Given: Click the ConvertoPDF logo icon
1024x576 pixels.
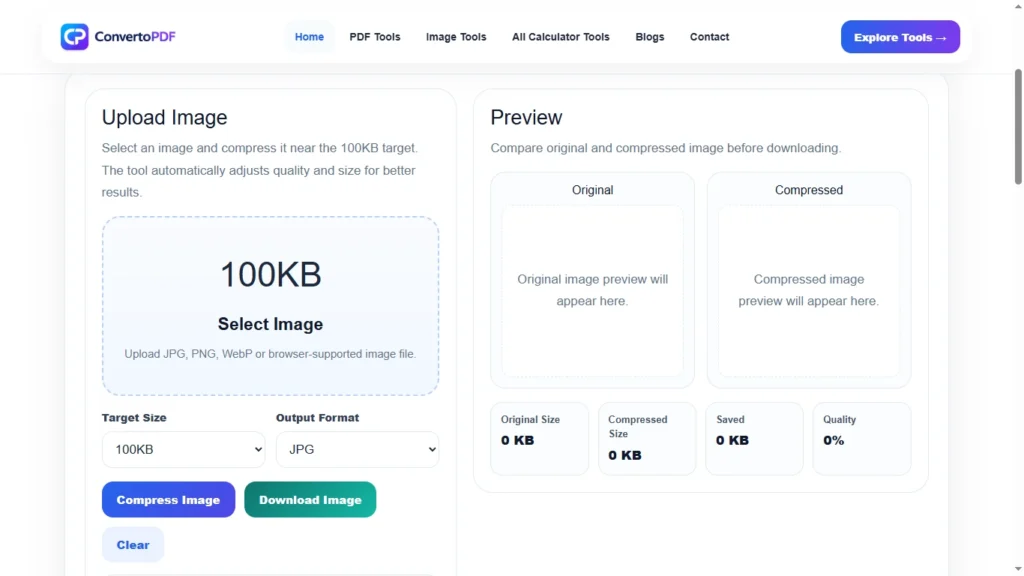Looking at the screenshot, I should point(74,37).
